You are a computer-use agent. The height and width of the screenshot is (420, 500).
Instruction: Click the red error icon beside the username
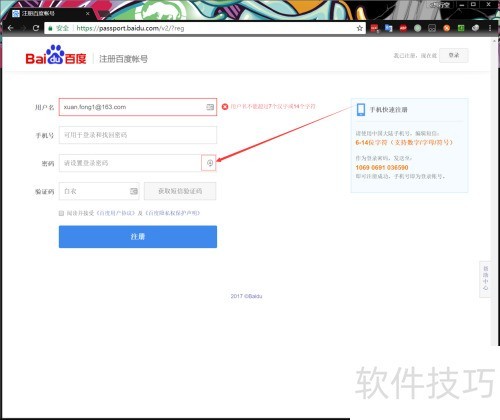click(225, 107)
